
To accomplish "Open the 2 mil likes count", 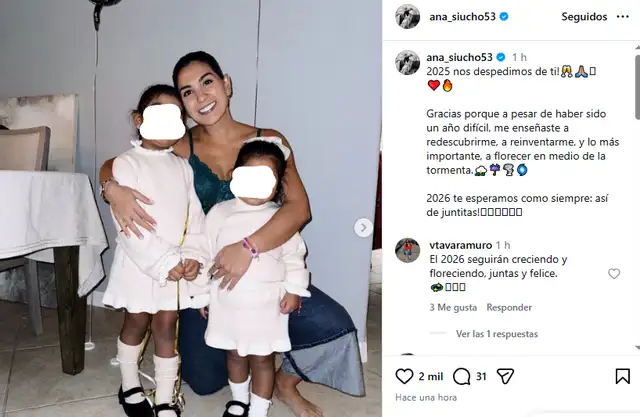I will tap(431, 376).
